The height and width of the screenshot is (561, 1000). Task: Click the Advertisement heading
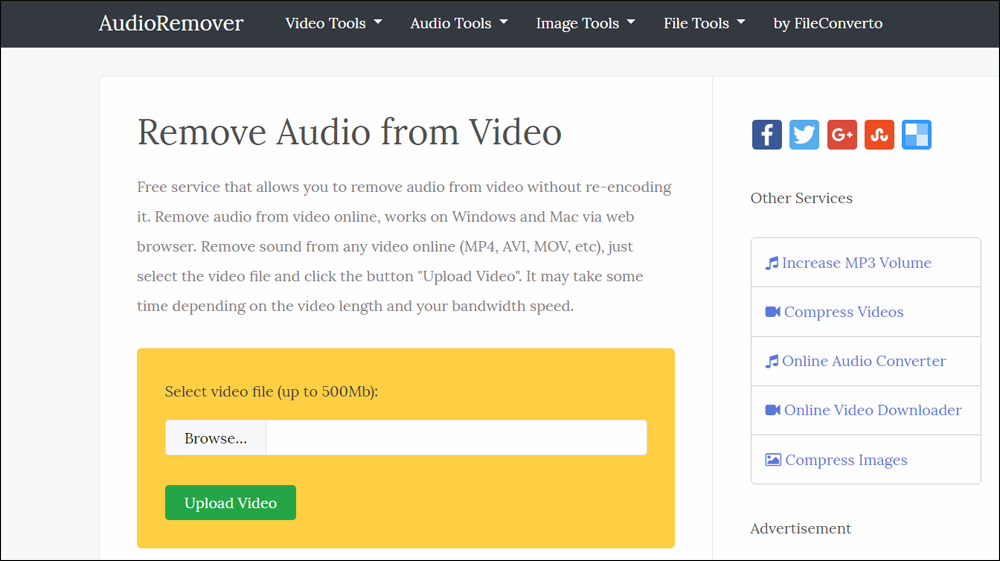(x=800, y=528)
